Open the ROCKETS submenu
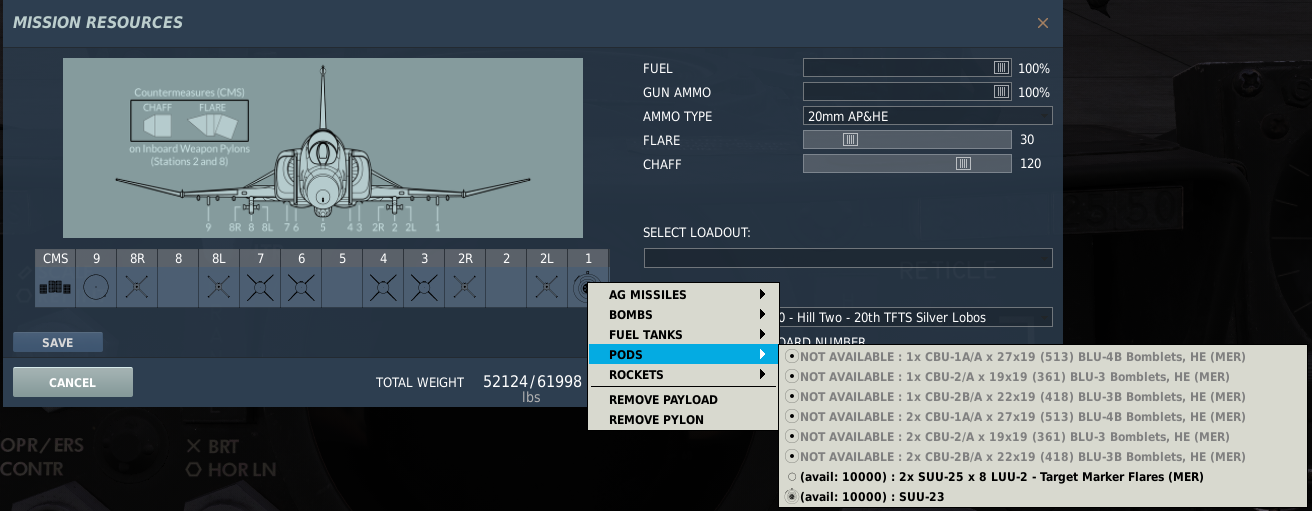The width and height of the screenshot is (1312, 511). (683, 375)
